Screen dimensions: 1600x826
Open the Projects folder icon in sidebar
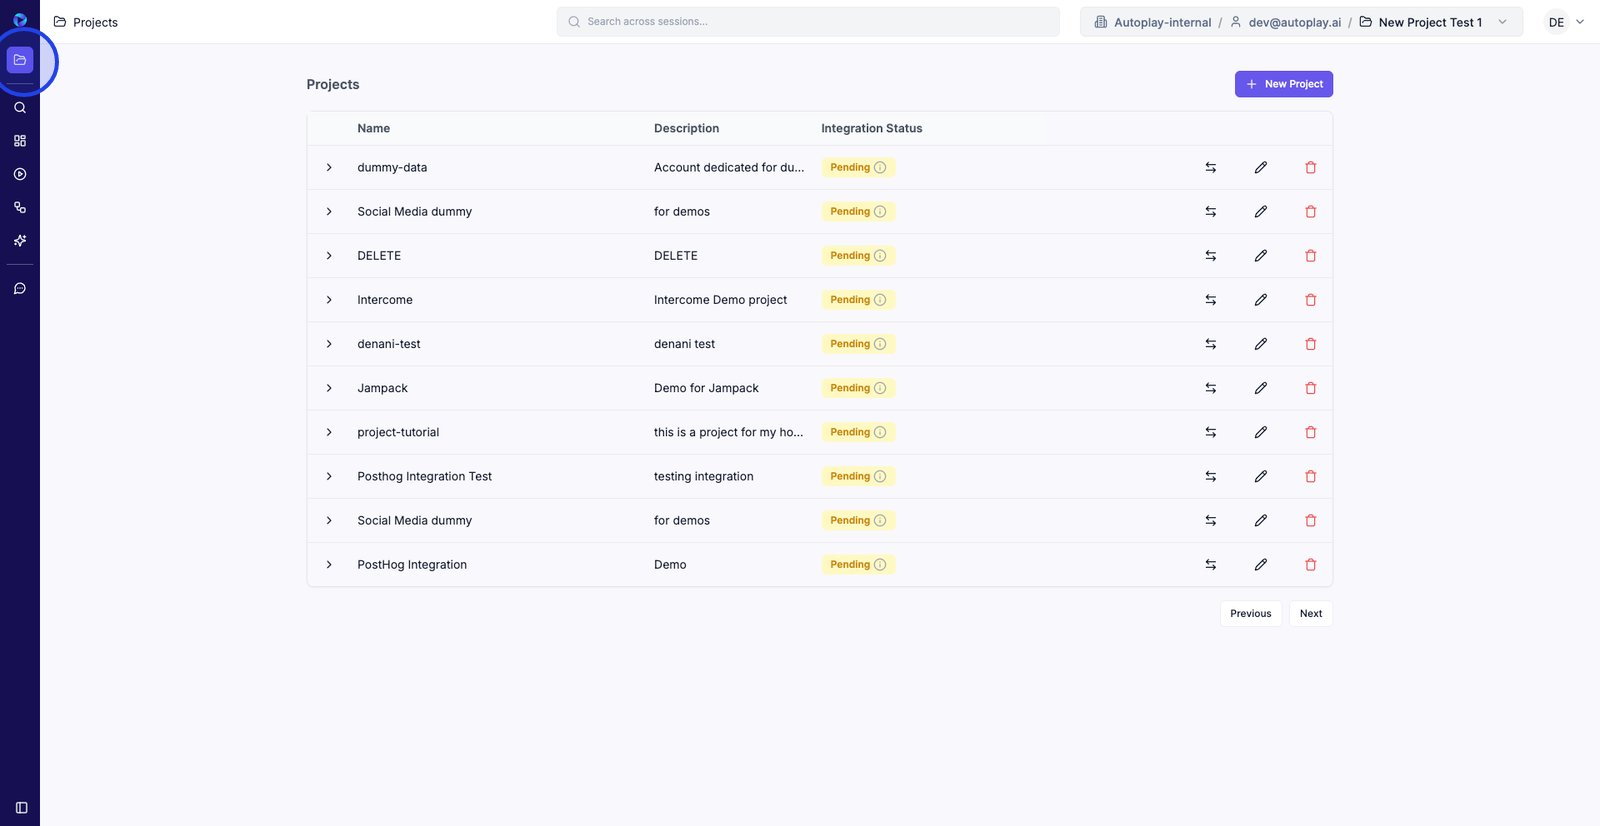20,60
